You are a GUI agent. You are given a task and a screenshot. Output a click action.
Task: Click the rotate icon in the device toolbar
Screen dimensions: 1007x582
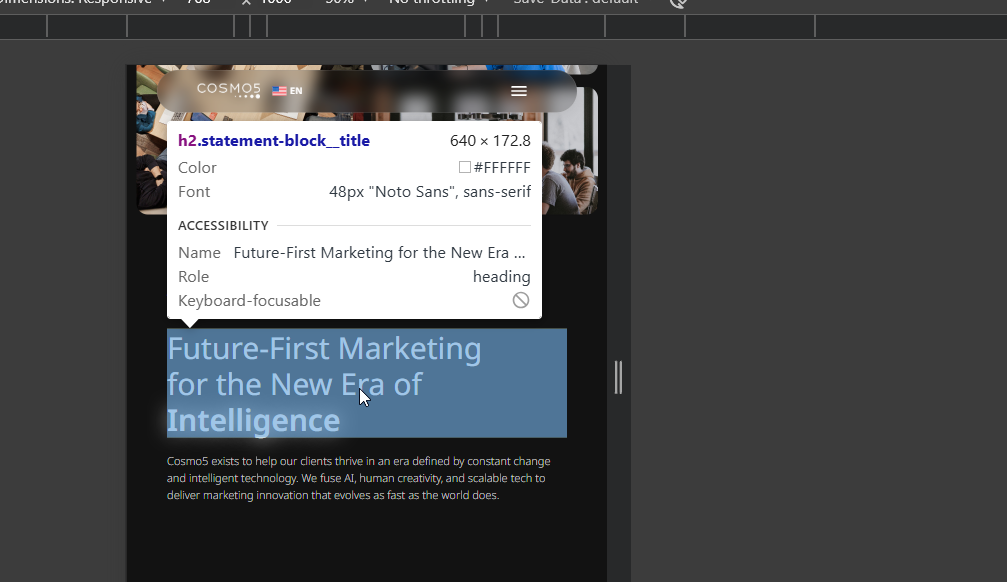(678, 3)
